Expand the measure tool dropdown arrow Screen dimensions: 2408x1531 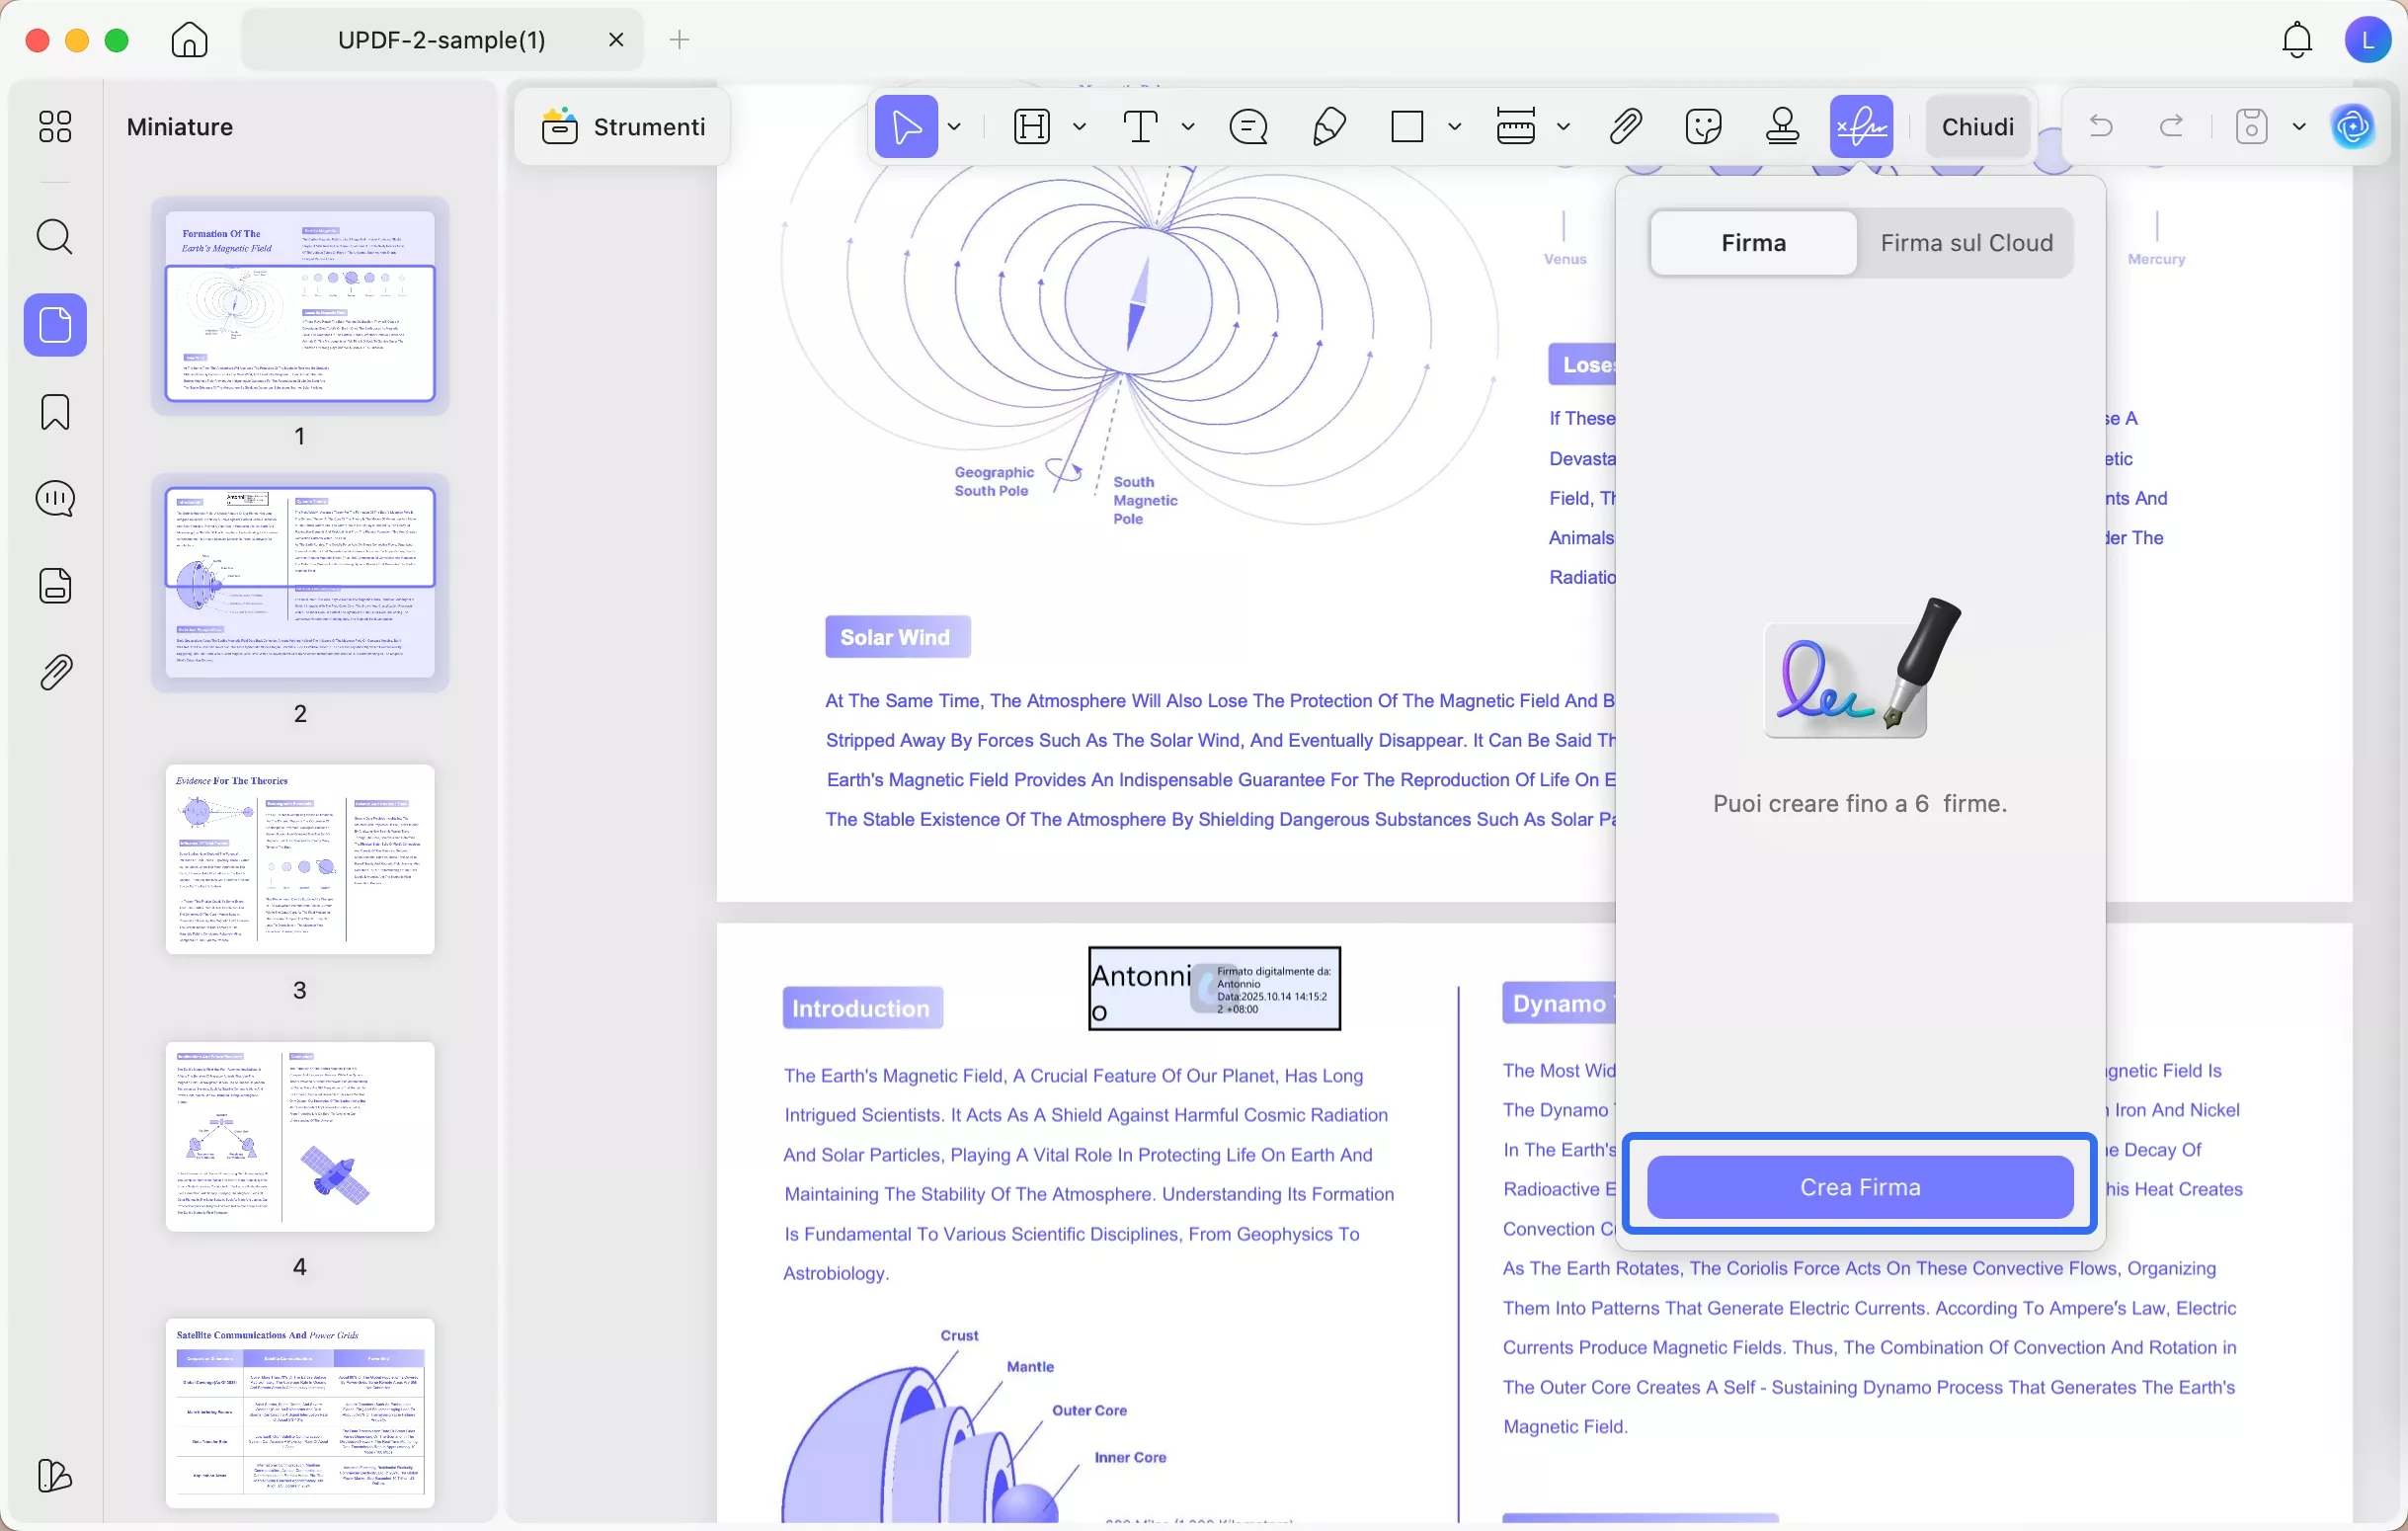pos(1564,127)
